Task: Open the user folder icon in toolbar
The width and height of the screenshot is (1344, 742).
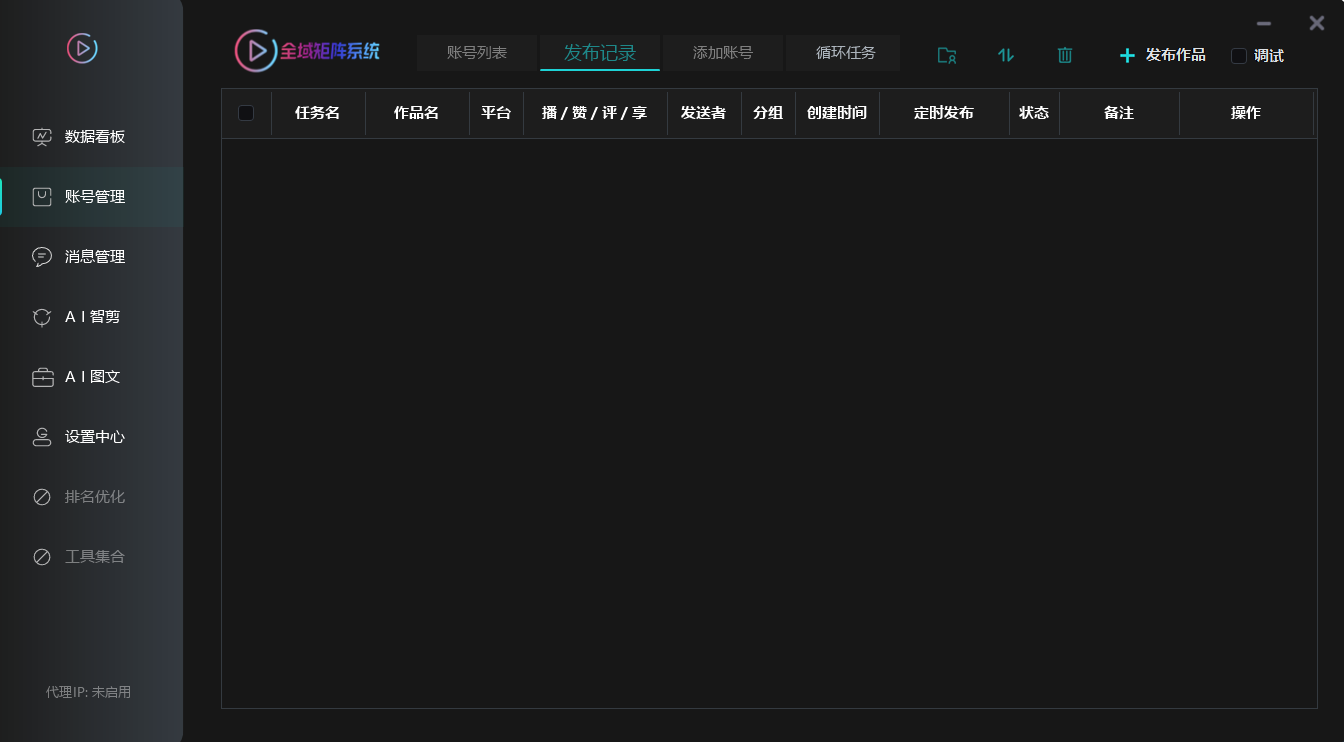Action: point(947,56)
